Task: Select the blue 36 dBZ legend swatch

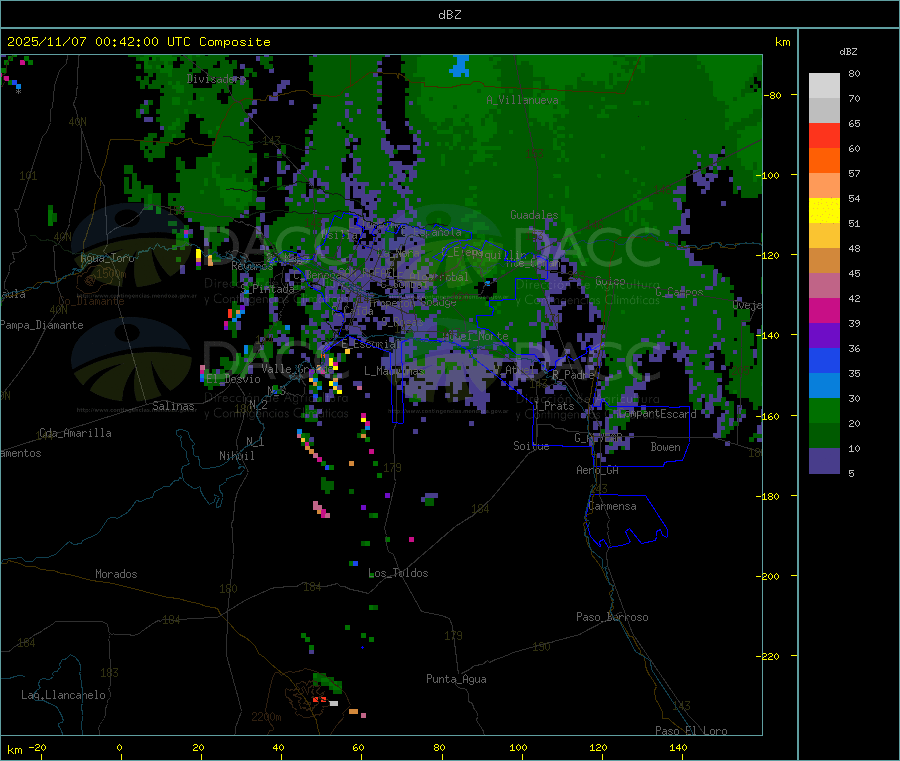Action: coord(824,360)
